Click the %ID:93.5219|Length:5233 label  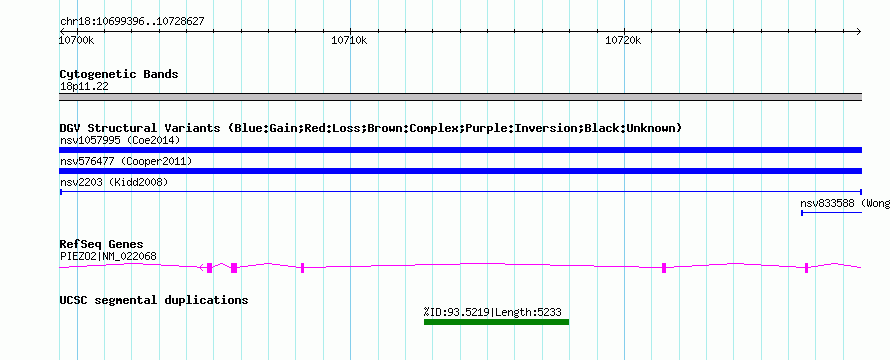pos(492,311)
